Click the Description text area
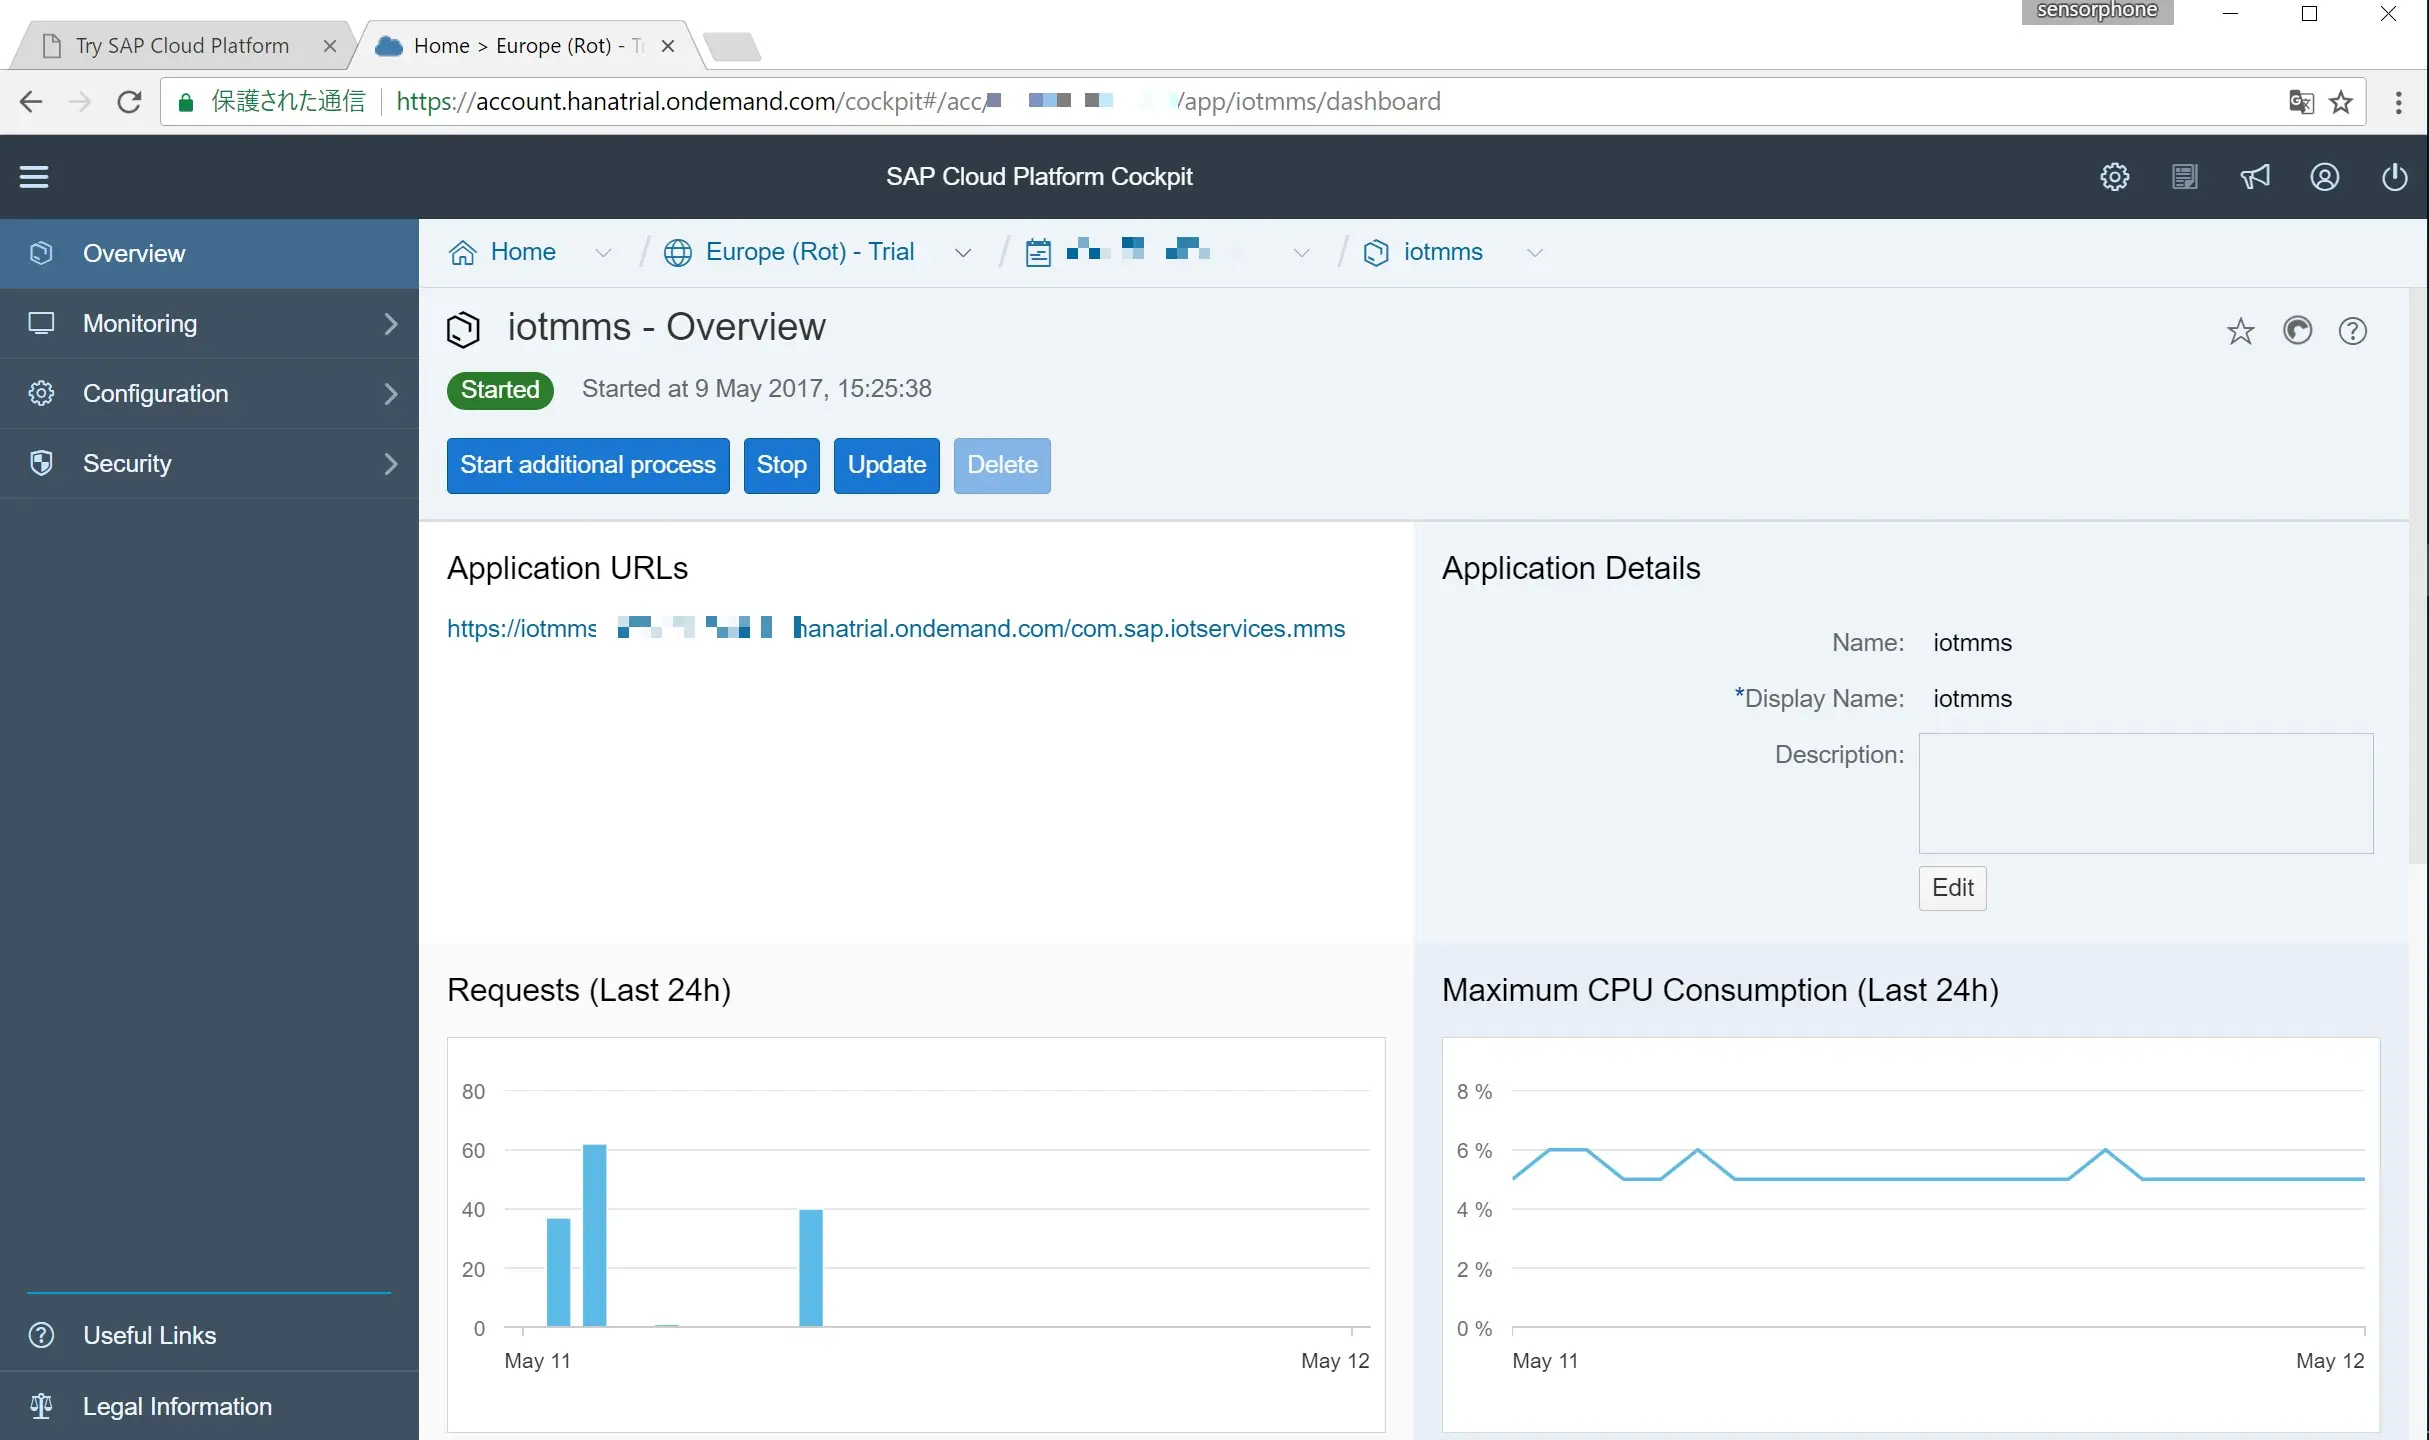 (2146, 793)
